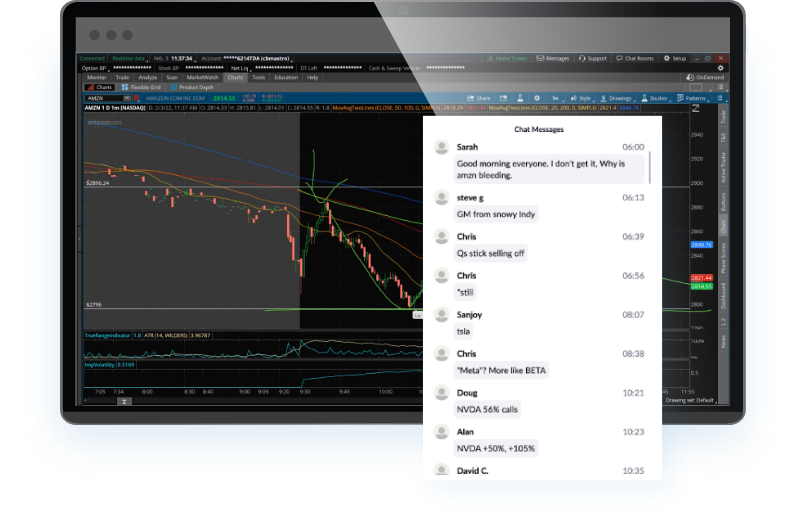This screenshot has height=528, width=803.
Task: Switch to the Trade tab
Action: [122, 77]
